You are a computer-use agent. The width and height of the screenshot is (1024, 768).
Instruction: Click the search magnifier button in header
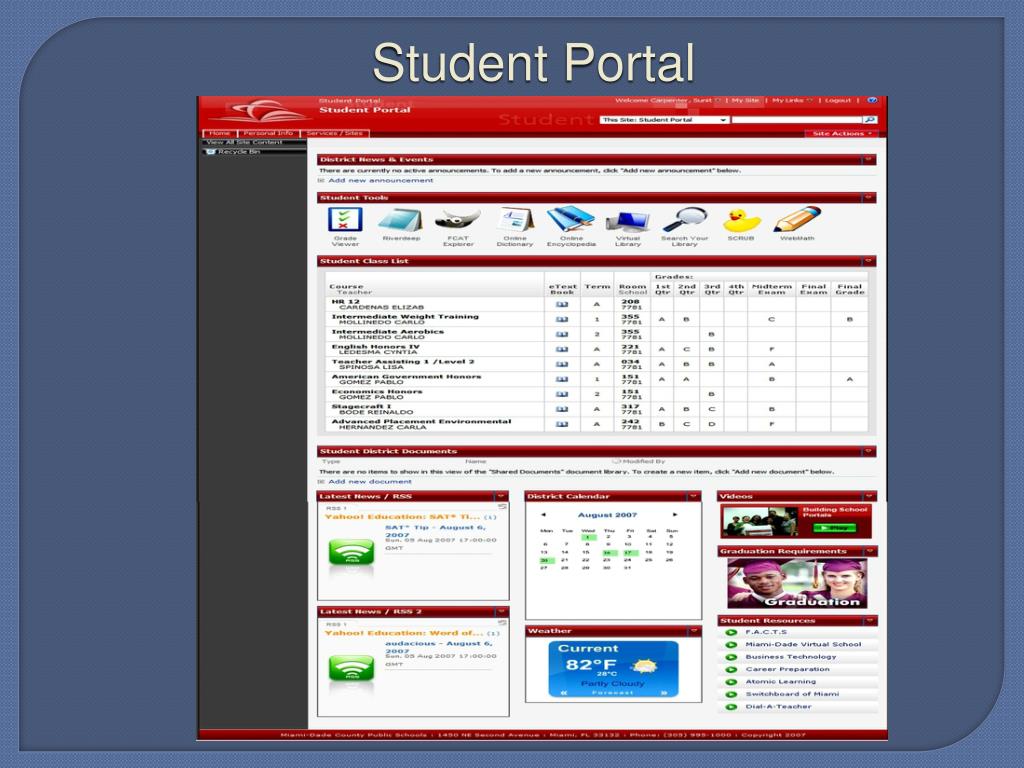(869, 120)
